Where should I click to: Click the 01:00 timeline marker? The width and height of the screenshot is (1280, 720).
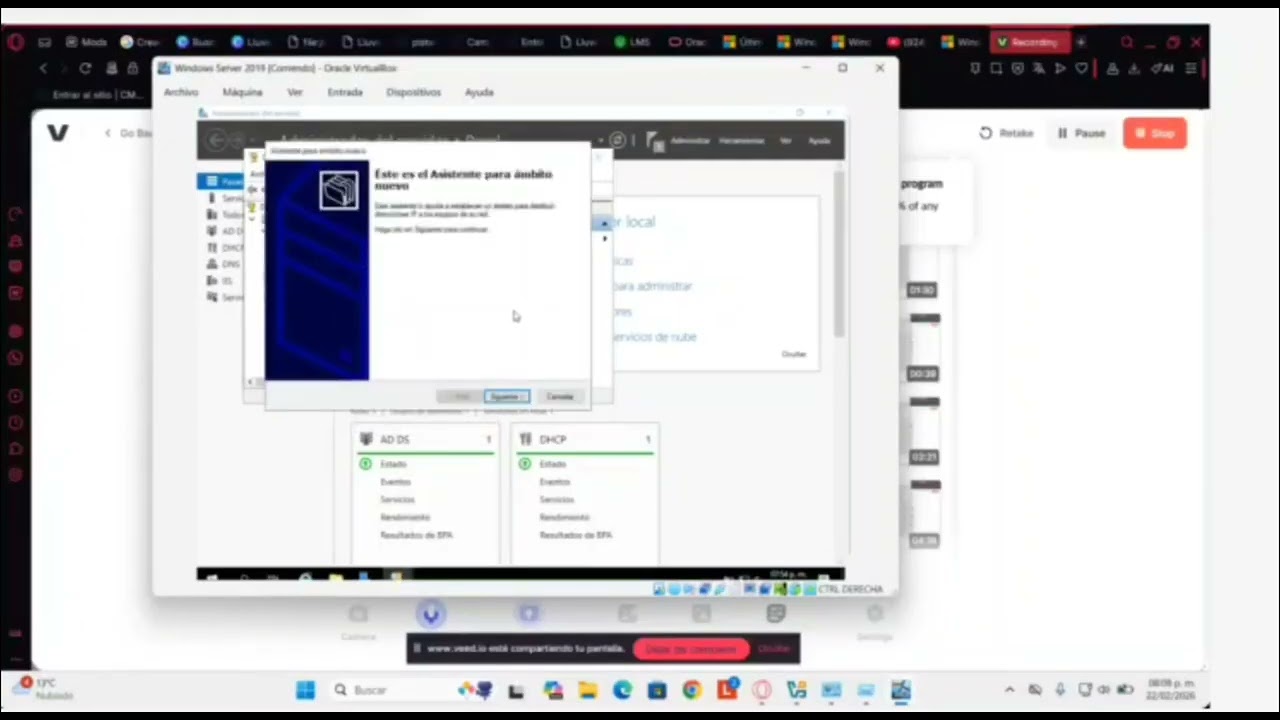tap(922, 290)
